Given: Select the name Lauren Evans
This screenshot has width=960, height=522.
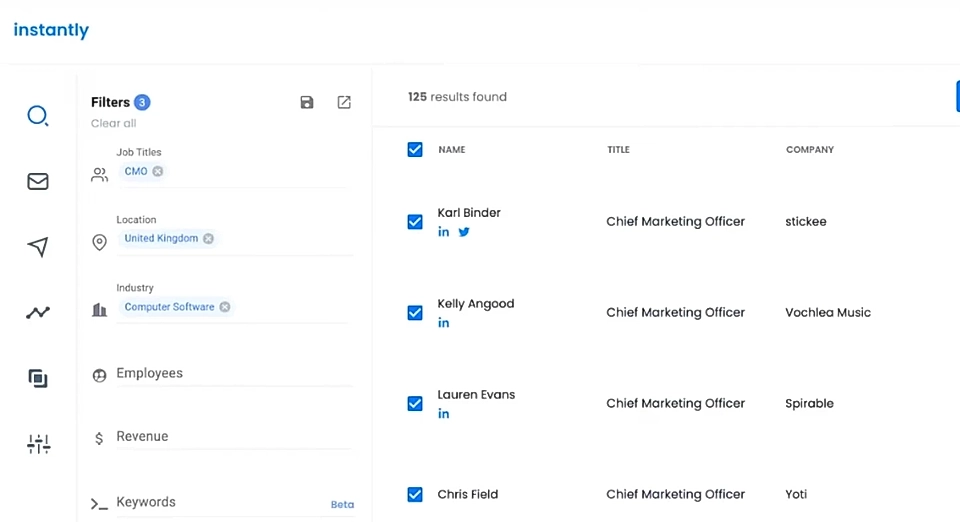Looking at the screenshot, I should 476,395.
